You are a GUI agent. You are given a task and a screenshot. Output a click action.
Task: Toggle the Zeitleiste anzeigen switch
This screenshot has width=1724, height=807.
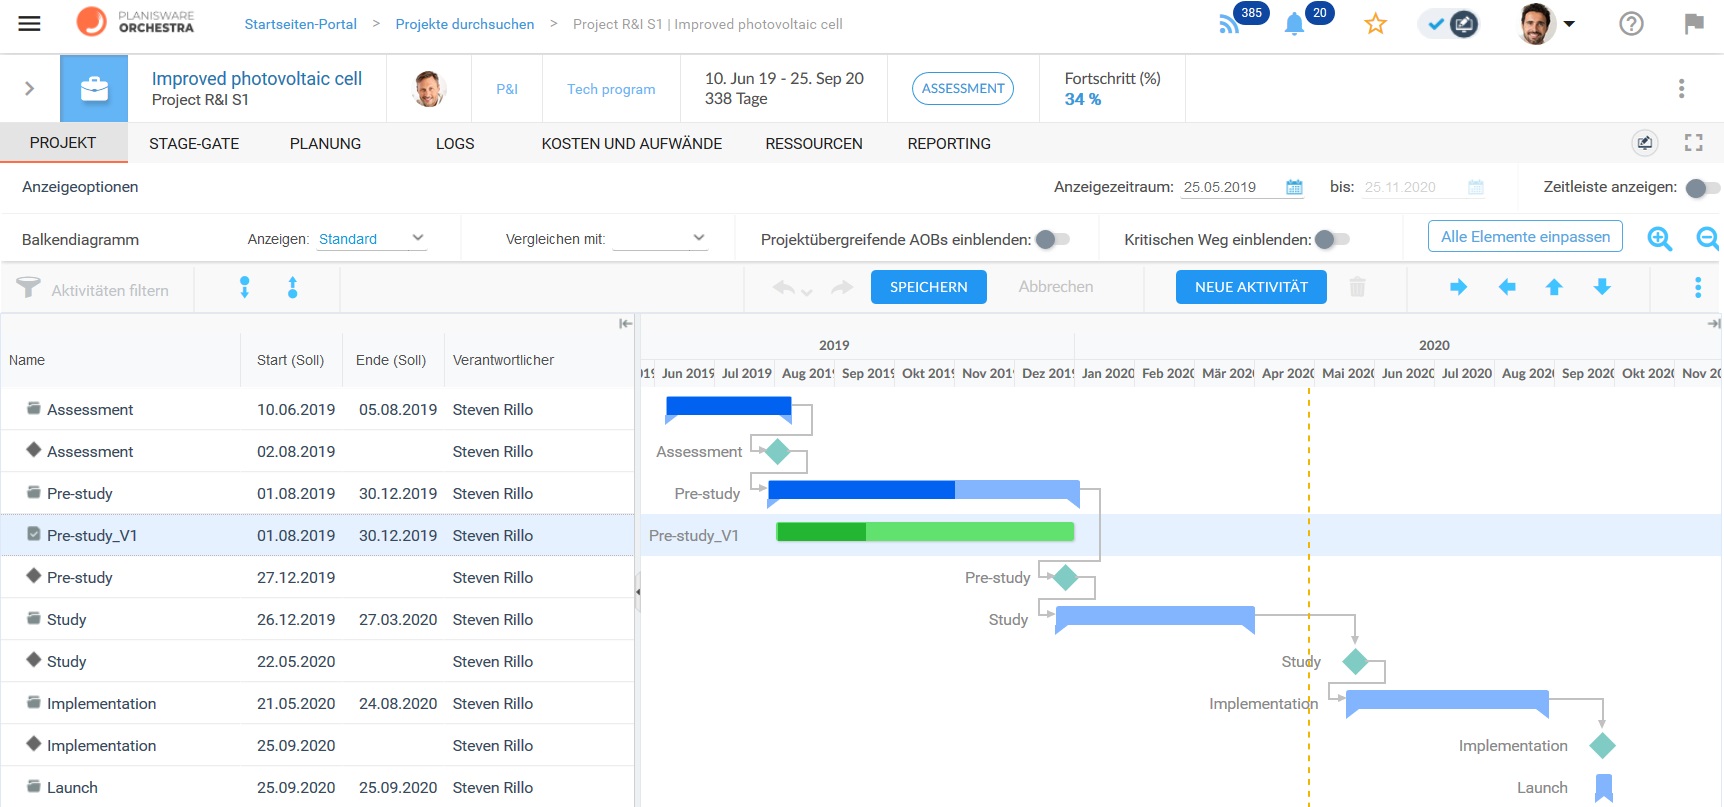click(1701, 188)
